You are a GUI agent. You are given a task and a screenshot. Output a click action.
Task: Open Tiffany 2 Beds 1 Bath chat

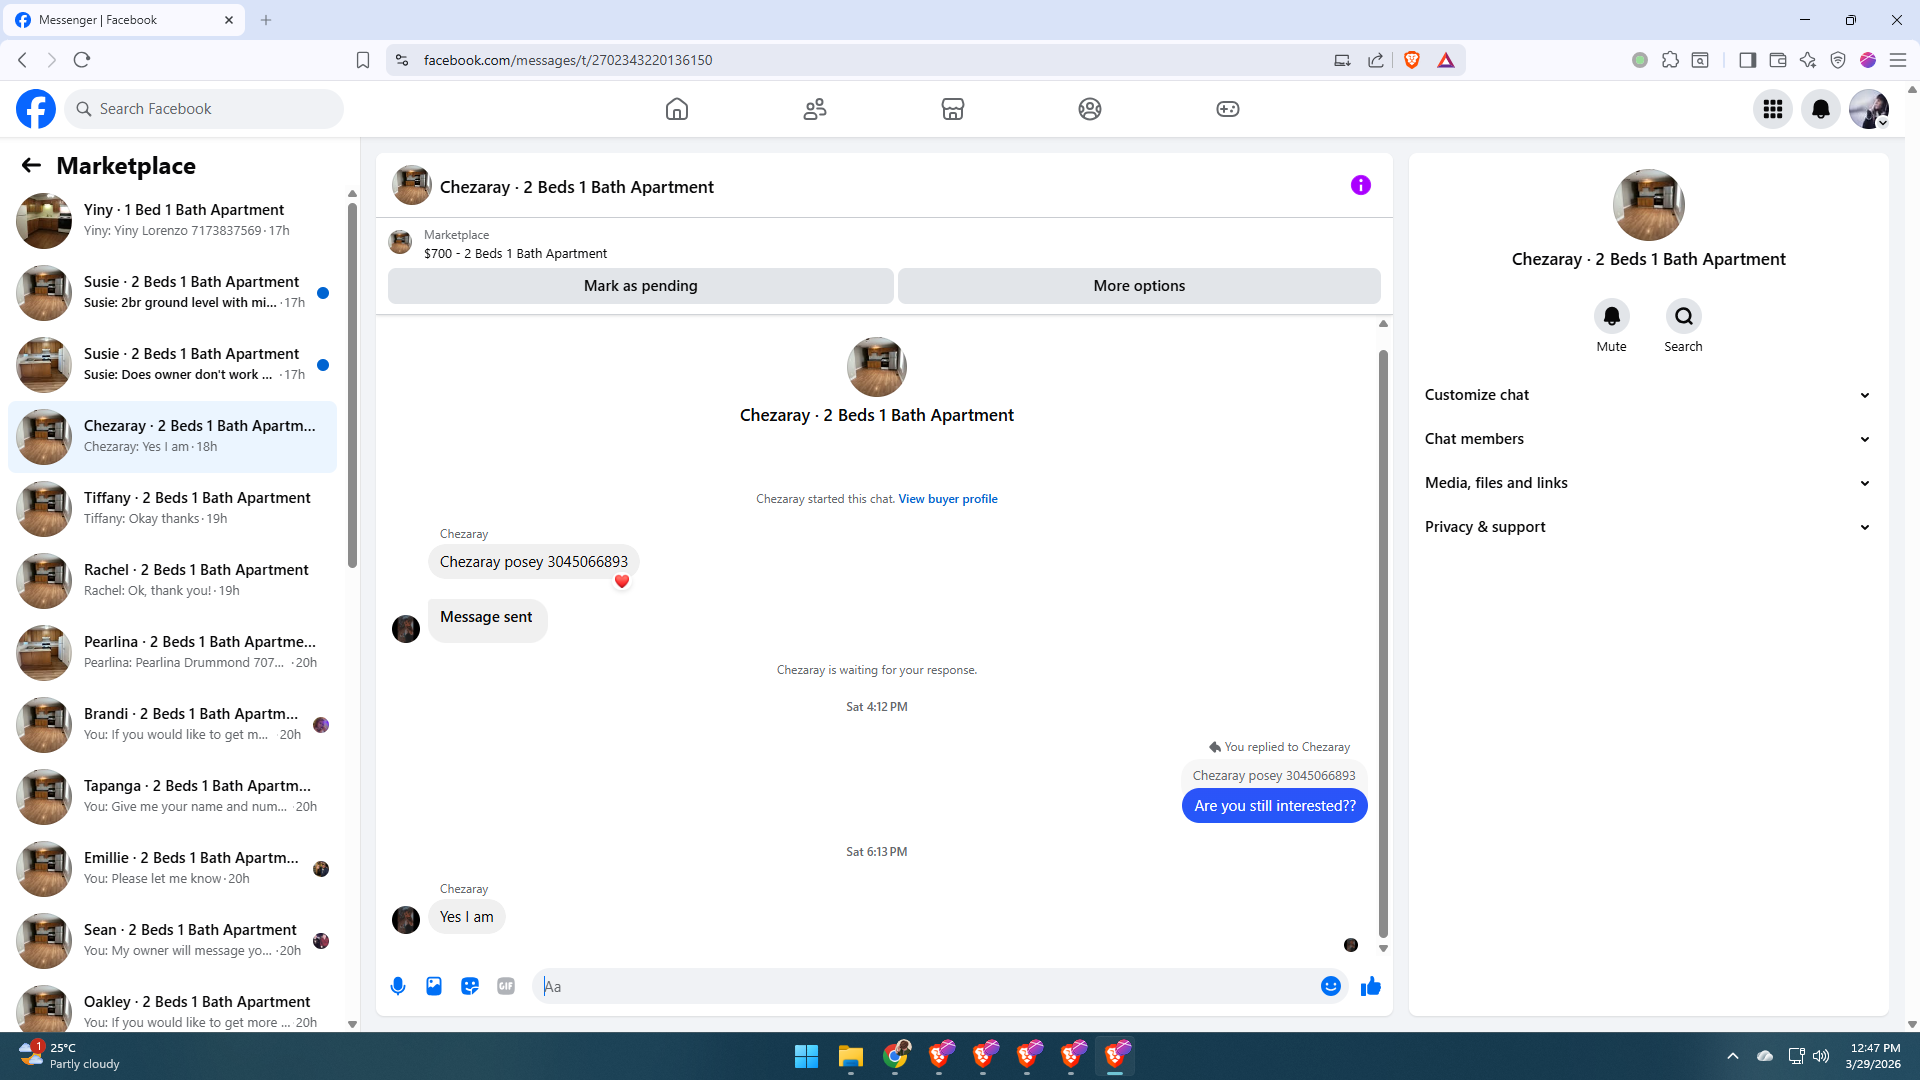[x=173, y=509]
